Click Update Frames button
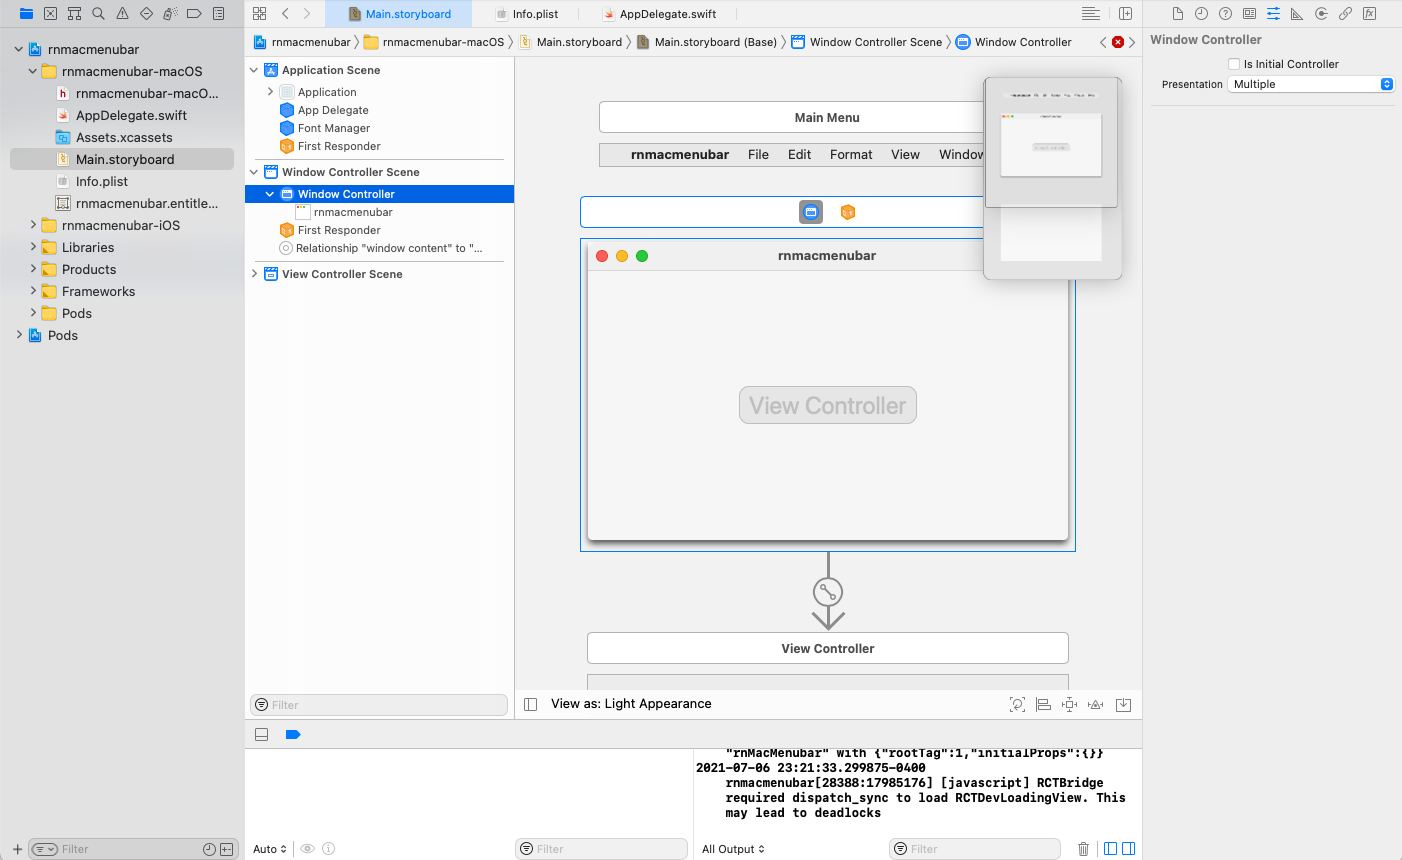This screenshot has width=1402, height=860. [1017, 704]
